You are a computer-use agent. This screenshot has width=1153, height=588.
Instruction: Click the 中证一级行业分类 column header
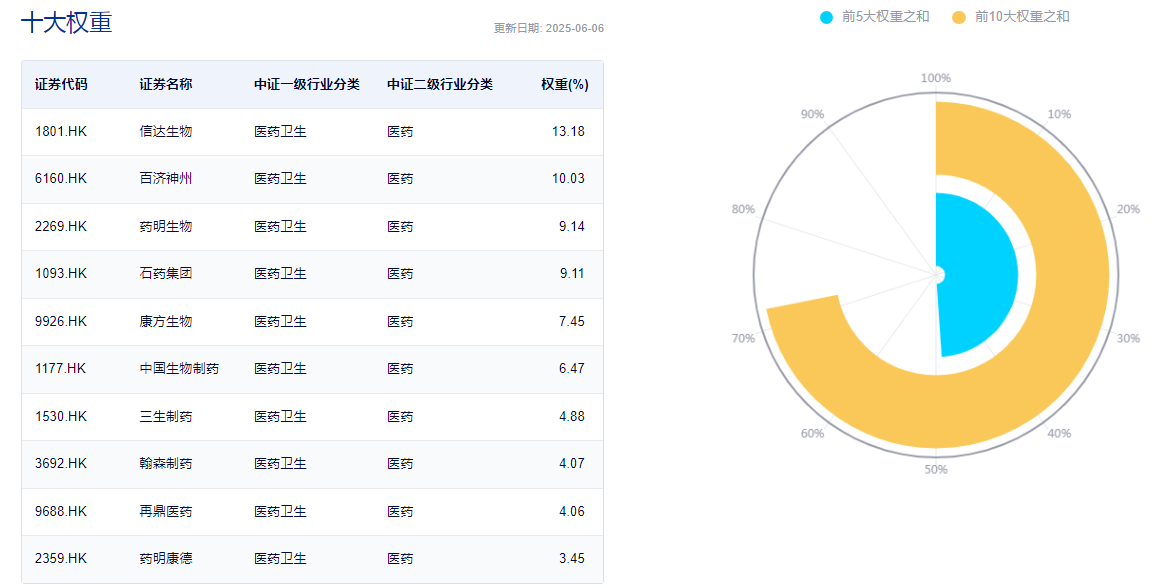(307, 85)
